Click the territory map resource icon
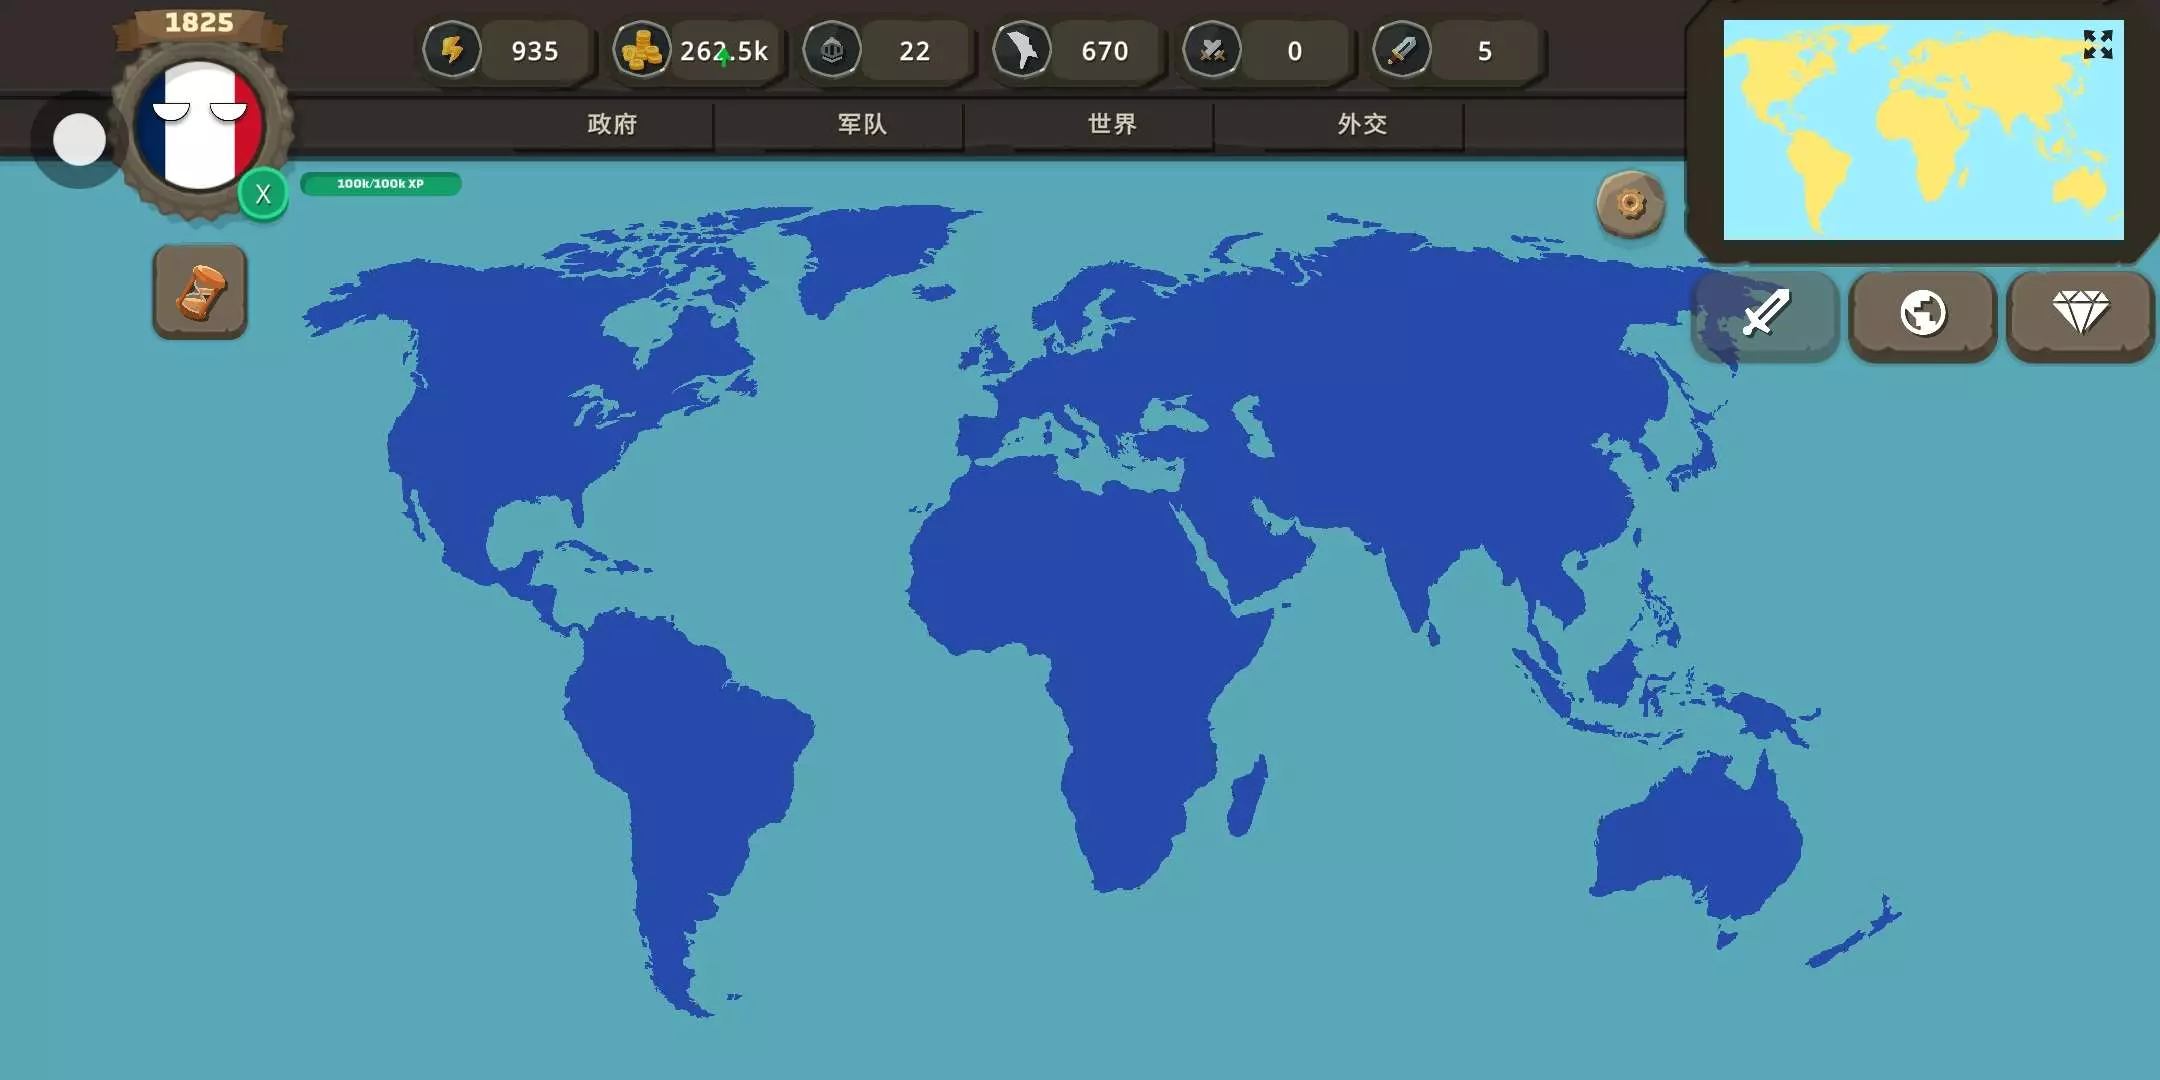2160x1080 pixels. click(1022, 50)
